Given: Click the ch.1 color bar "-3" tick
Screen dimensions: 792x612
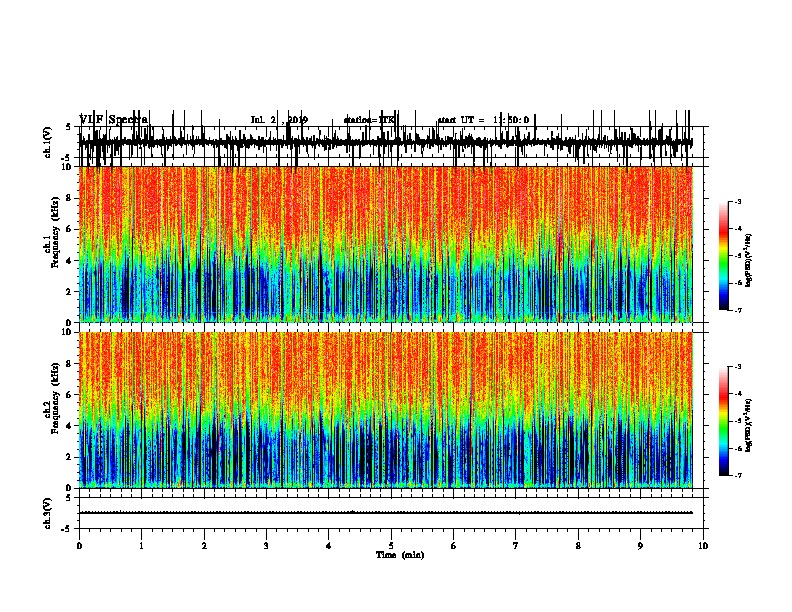Looking at the screenshot, I should coord(737,201).
